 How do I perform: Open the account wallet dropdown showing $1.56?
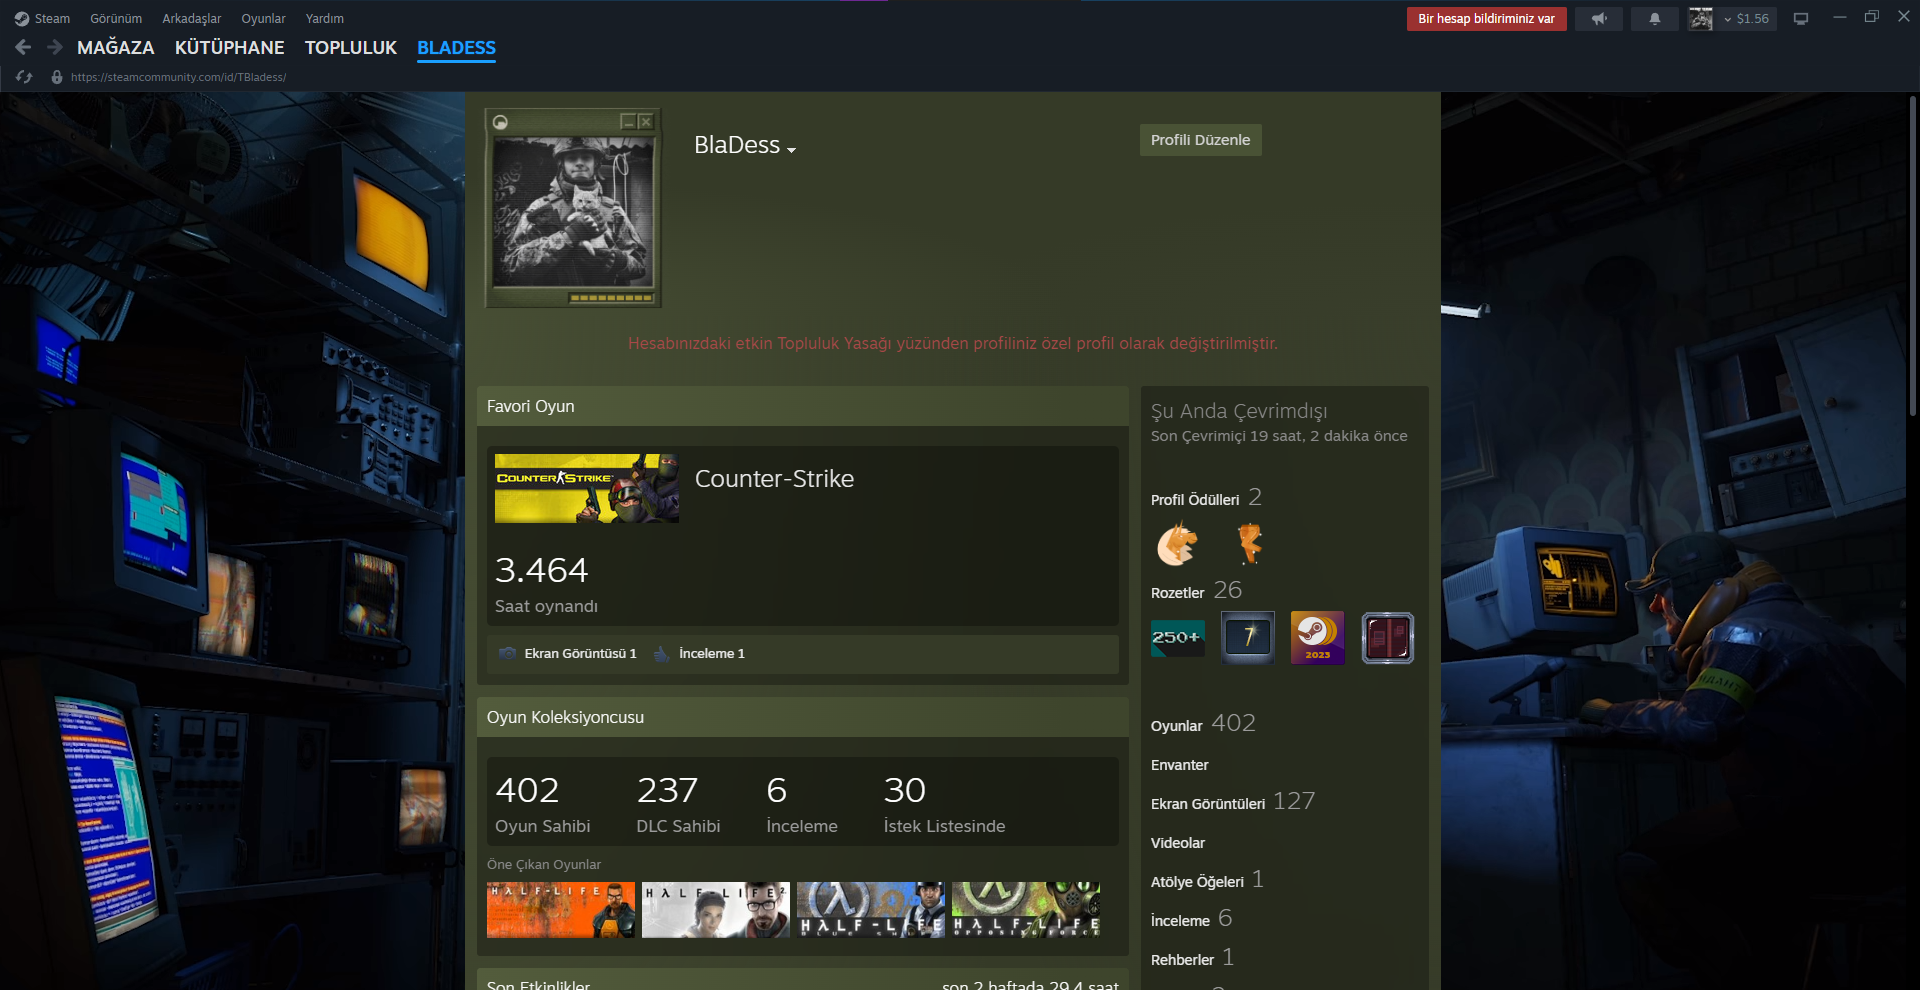(x=1747, y=19)
